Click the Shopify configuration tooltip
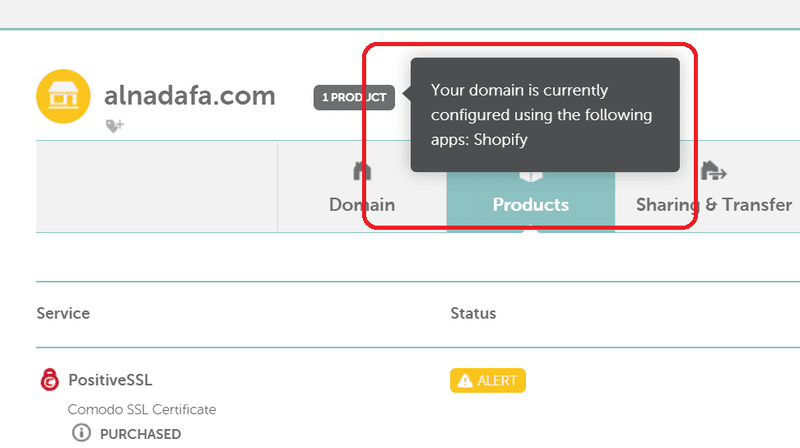 [x=544, y=115]
